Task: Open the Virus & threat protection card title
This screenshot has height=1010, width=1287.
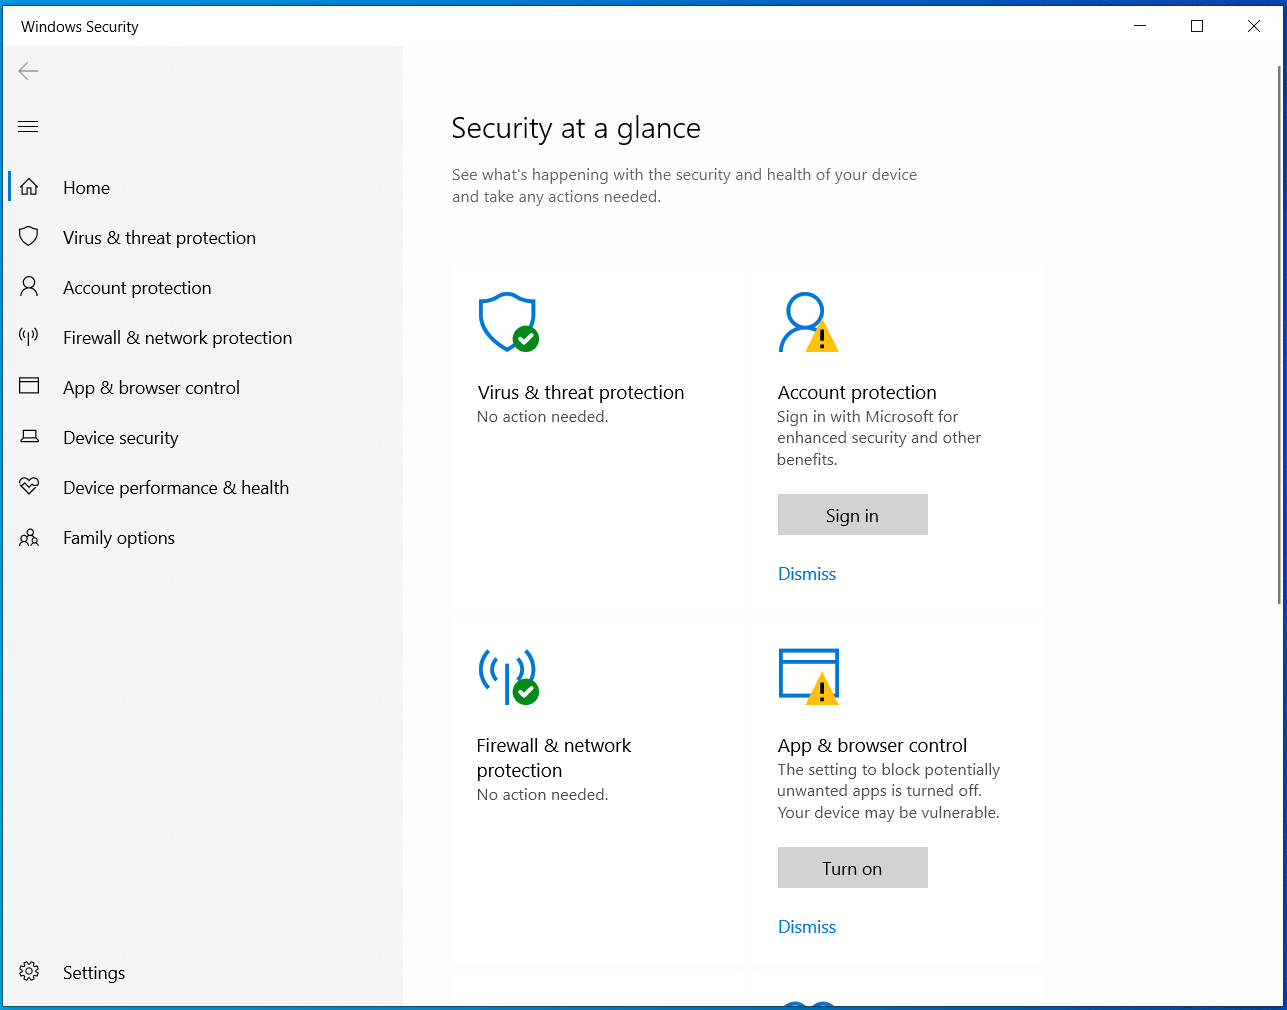Action: 581,392
